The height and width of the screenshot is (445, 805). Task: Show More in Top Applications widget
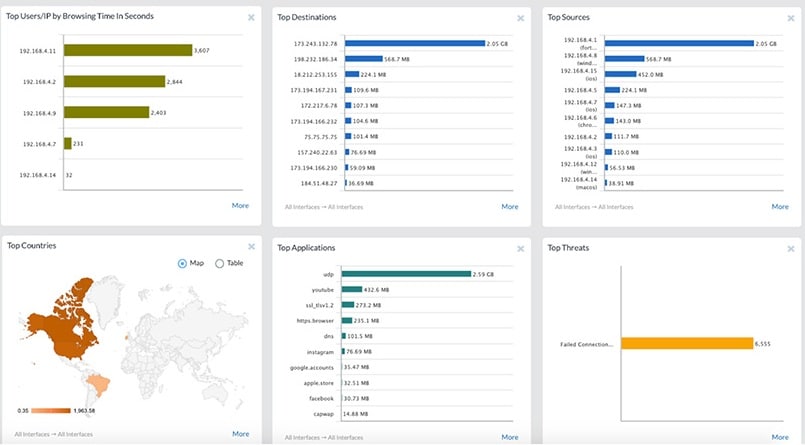pos(510,436)
